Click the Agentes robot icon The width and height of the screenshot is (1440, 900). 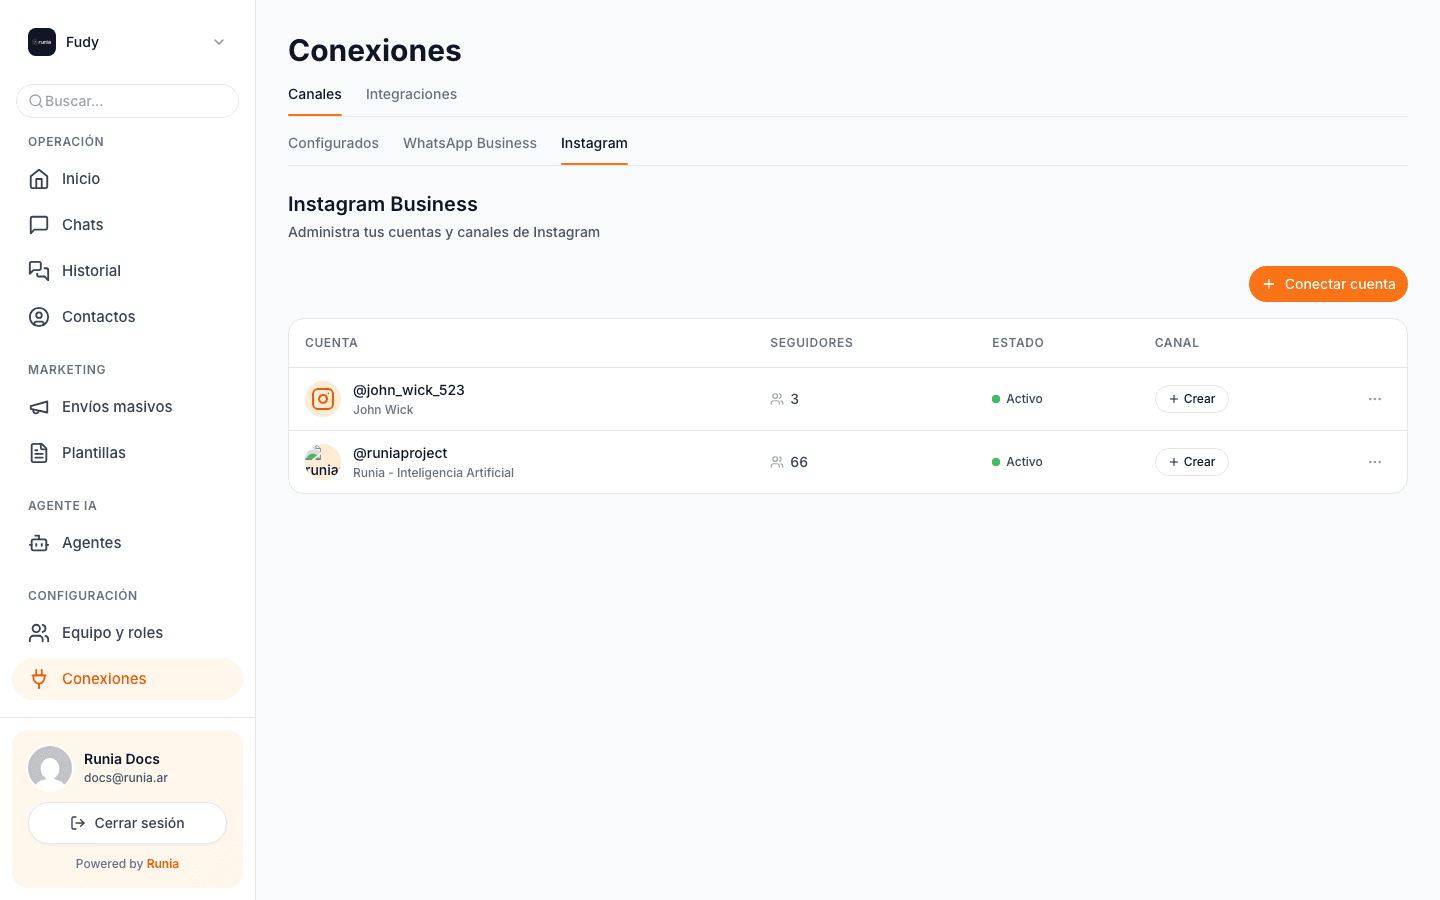39,543
